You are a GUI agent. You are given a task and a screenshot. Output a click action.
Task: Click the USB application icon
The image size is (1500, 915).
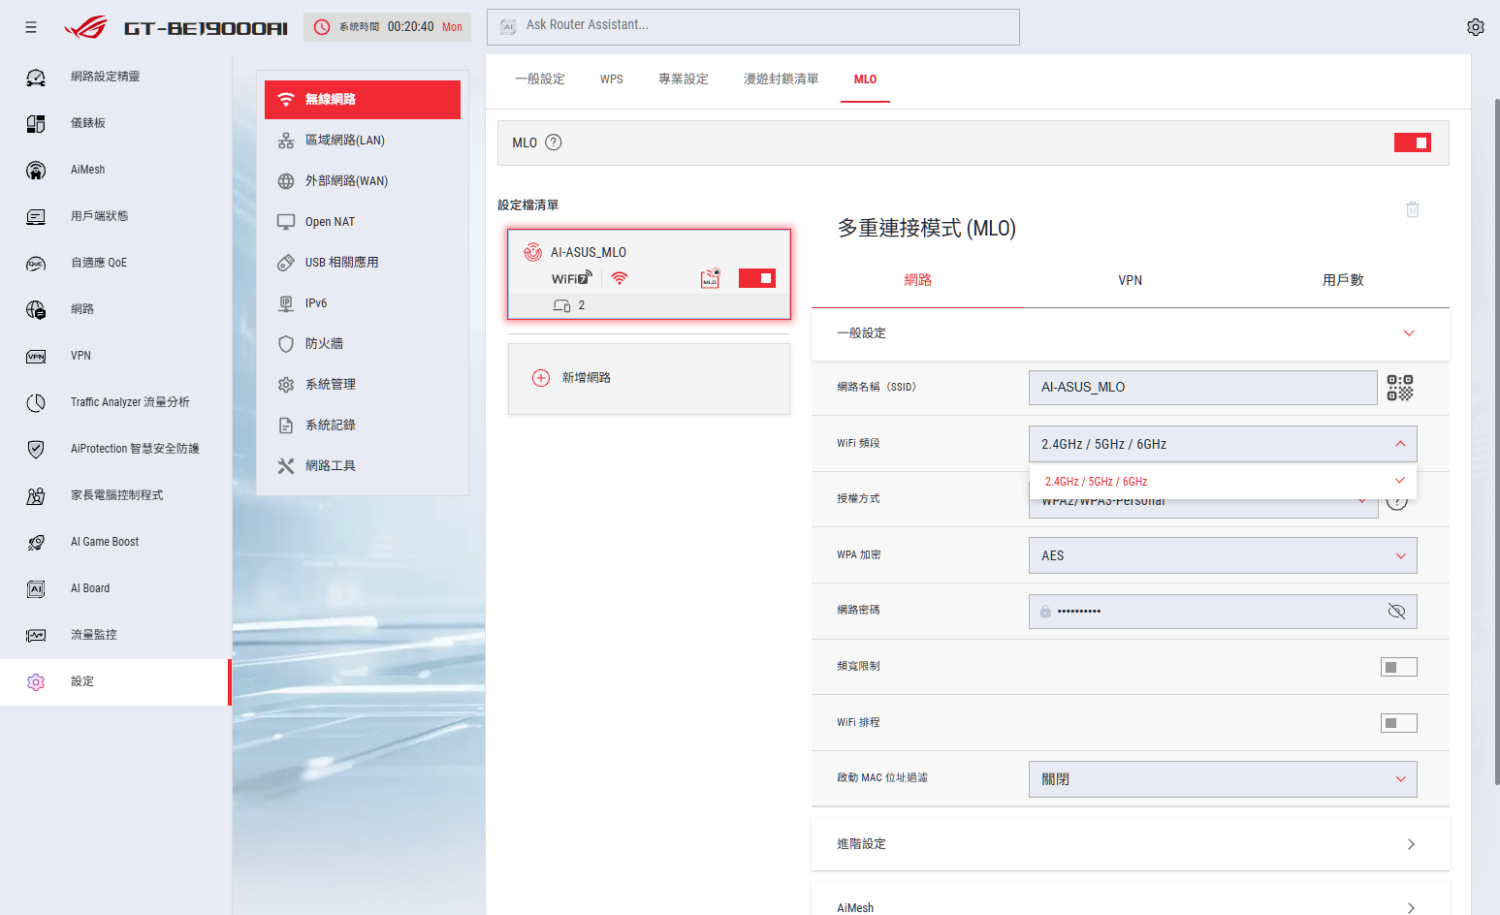[x=286, y=262]
